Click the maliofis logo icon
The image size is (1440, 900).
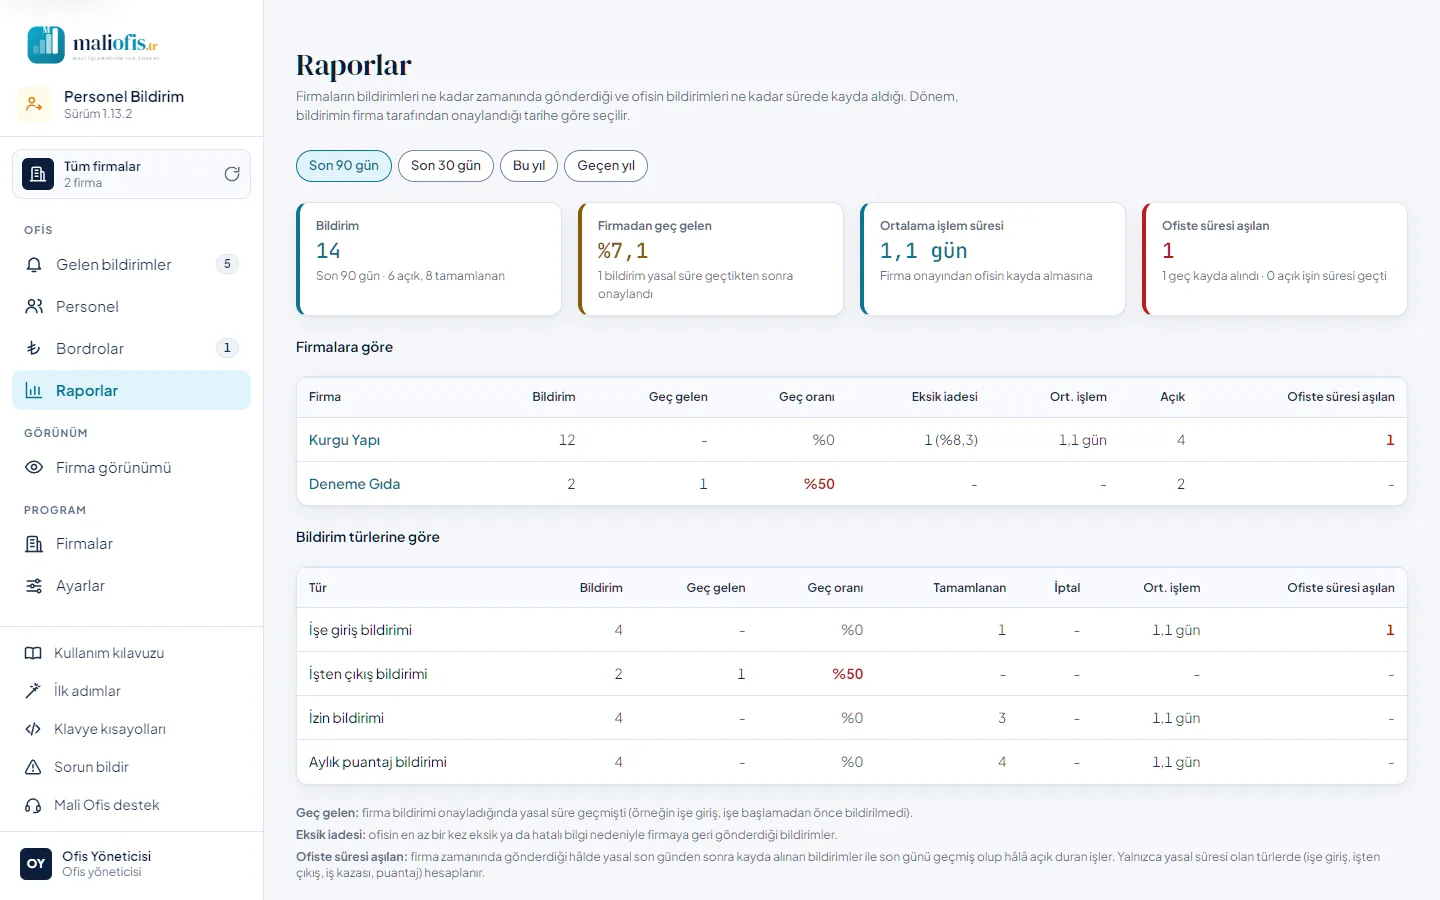(x=46, y=44)
